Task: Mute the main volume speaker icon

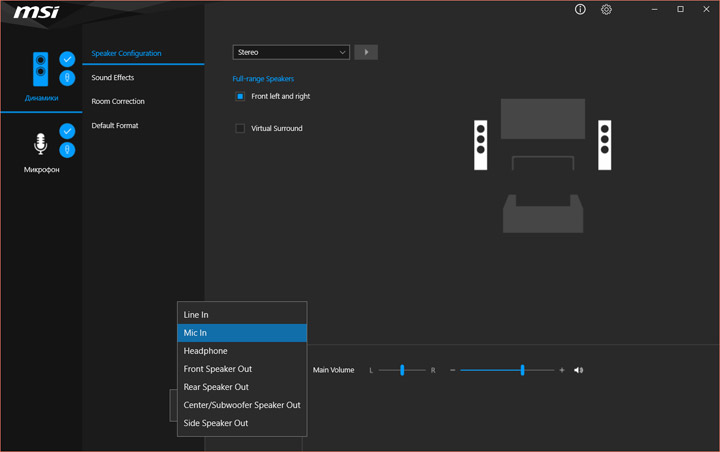Action: [x=578, y=370]
